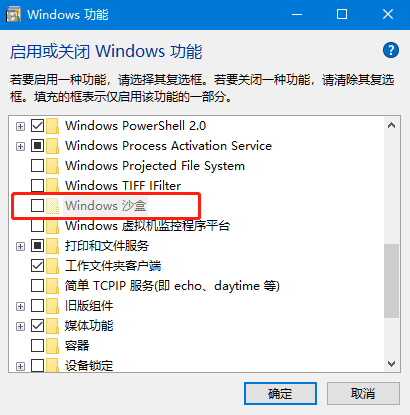The width and height of the screenshot is (410, 415).
Task: Confirm changes with the 确定 button
Action: (x=280, y=394)
